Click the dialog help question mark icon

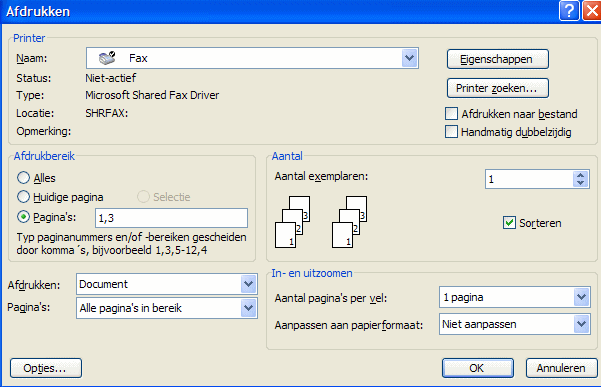[x=569, y=11]
